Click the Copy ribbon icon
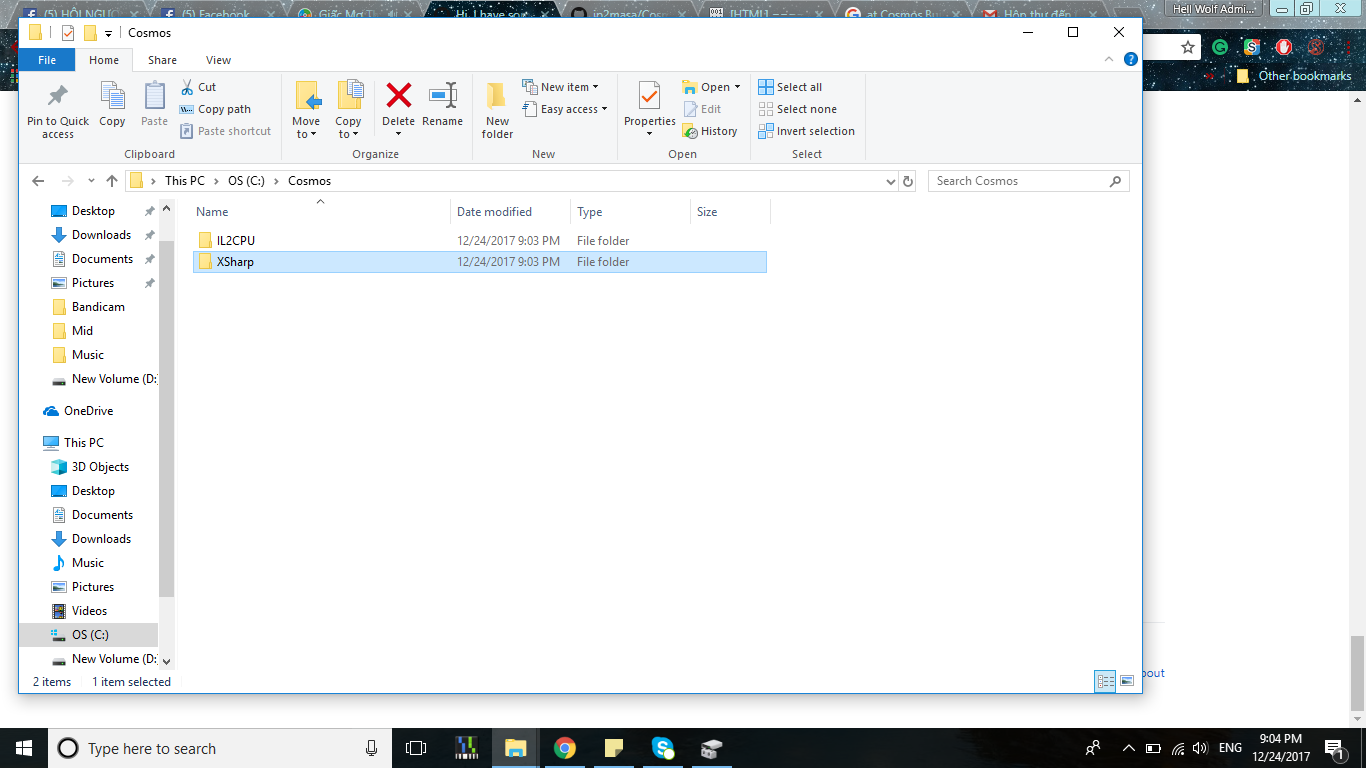The width and height of the screenshot is (1366, 768). [112, 96]
